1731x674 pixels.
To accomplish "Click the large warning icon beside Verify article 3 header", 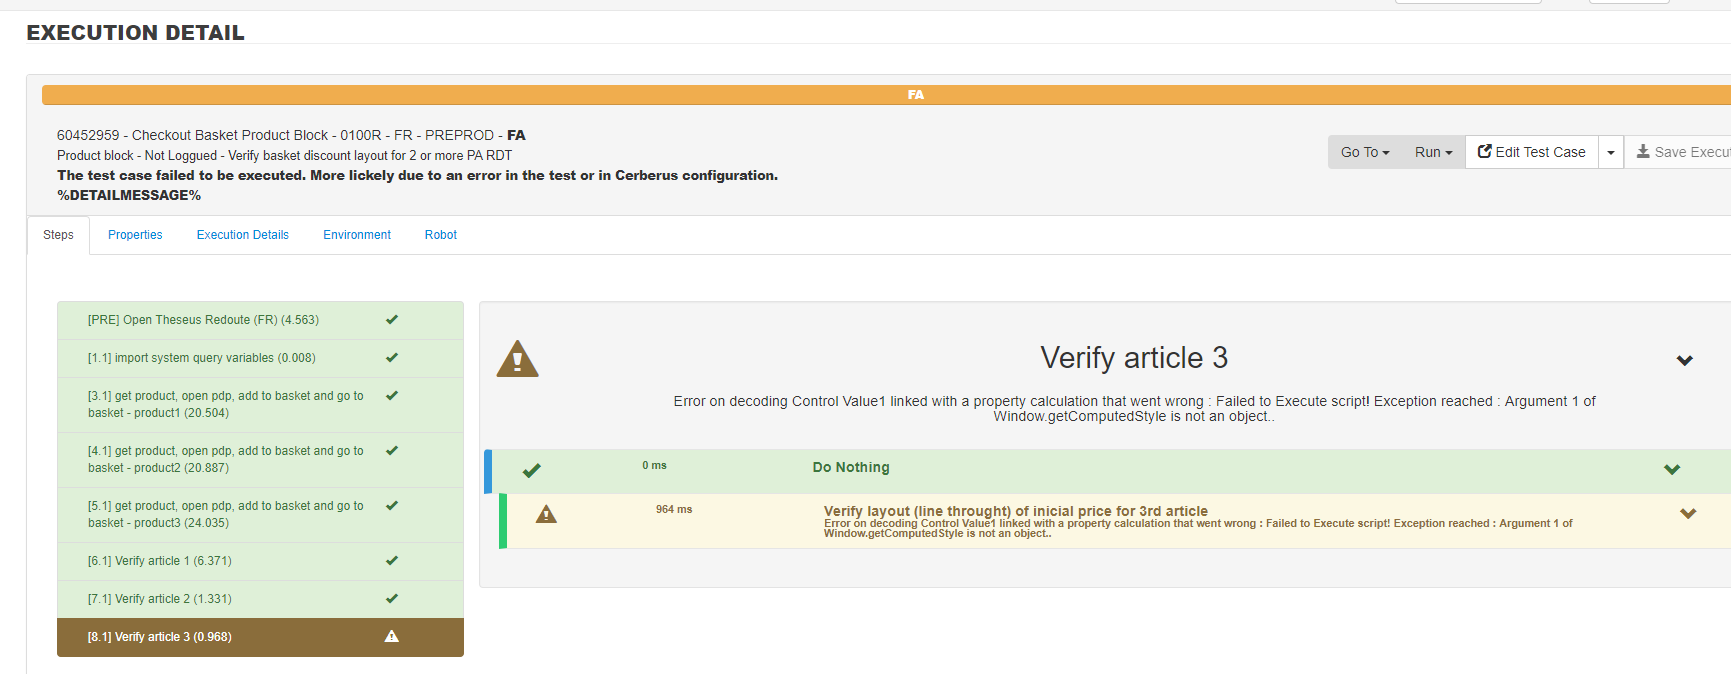I will tap(517, 359).
